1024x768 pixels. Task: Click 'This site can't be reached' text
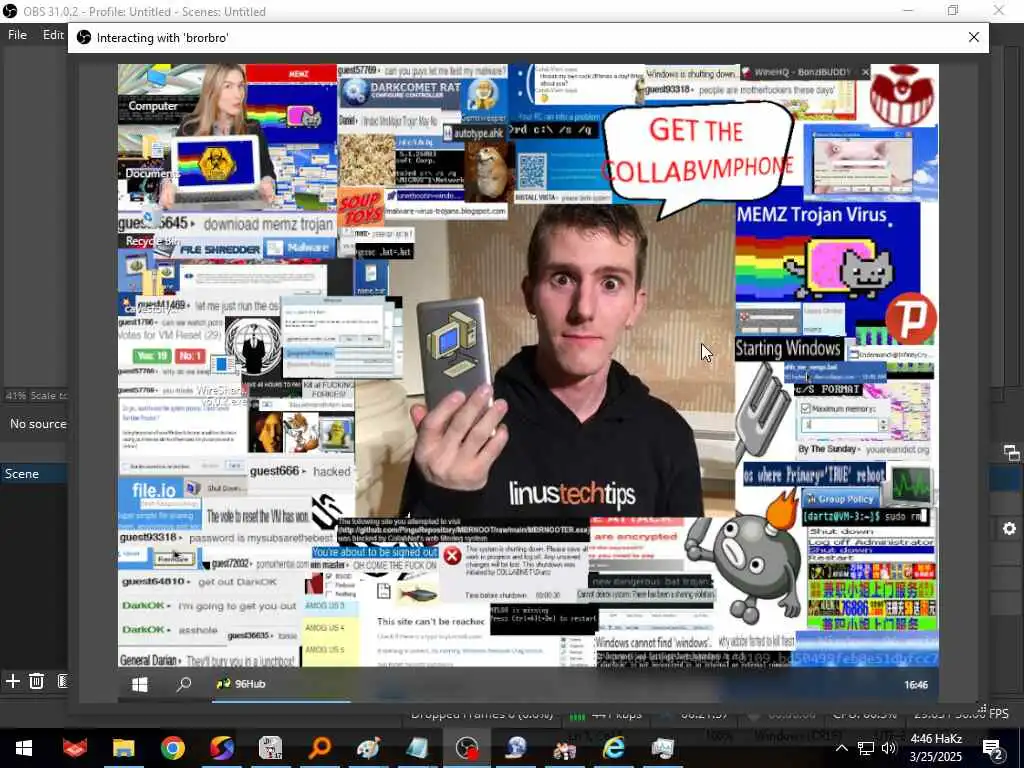click(x=430, y=621)
